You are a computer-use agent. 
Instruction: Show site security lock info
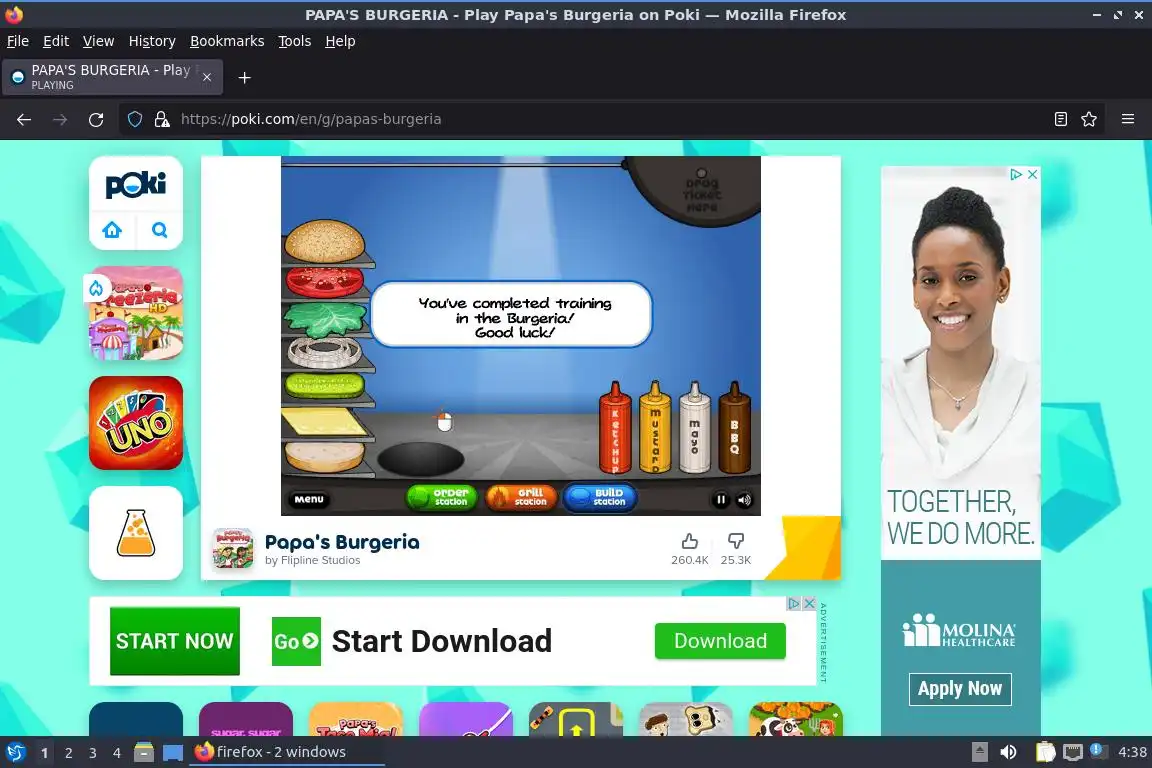point(162,119)
